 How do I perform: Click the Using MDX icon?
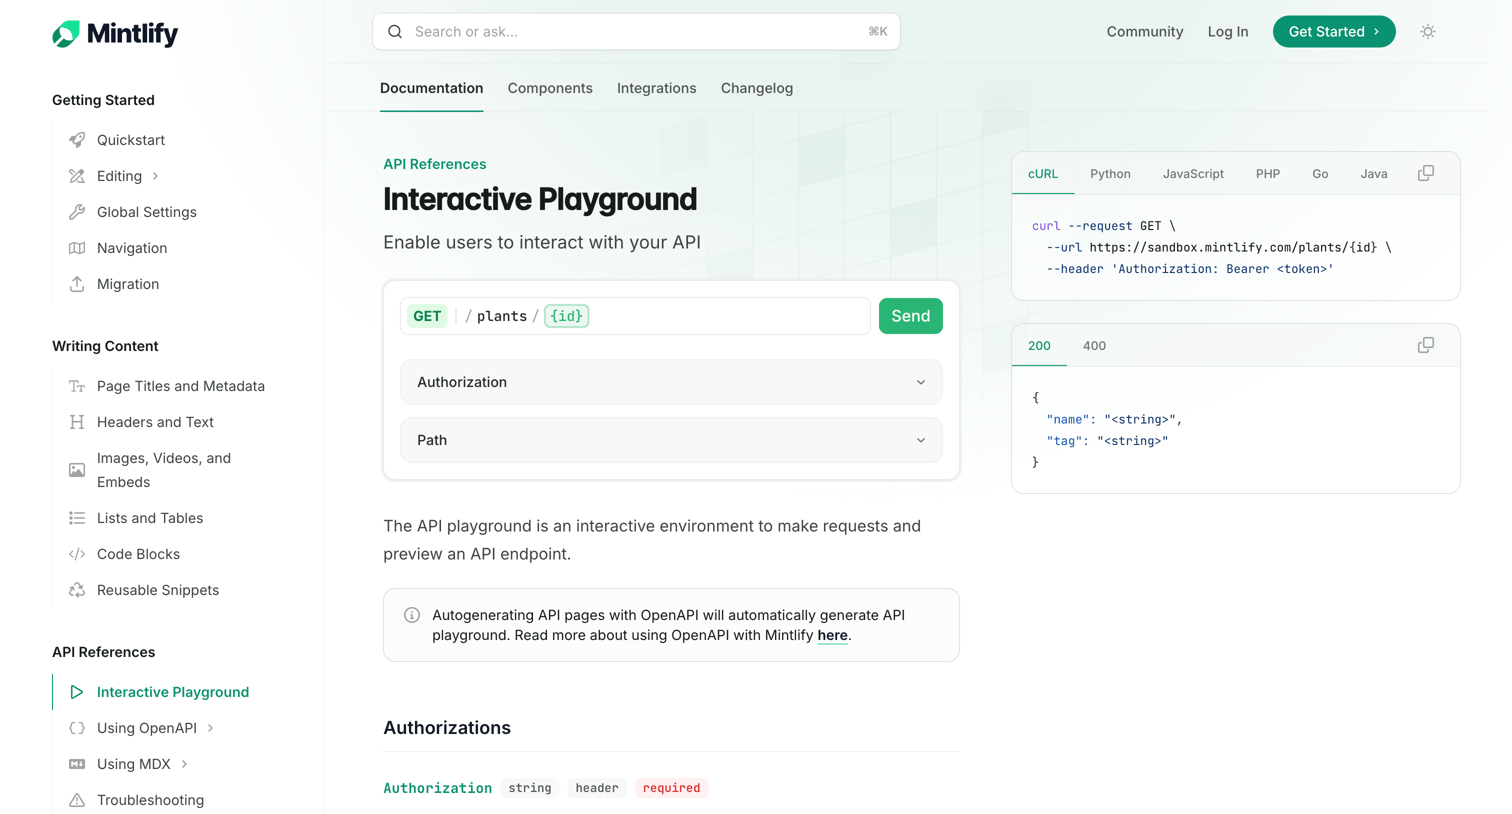(x=77, y=764)
